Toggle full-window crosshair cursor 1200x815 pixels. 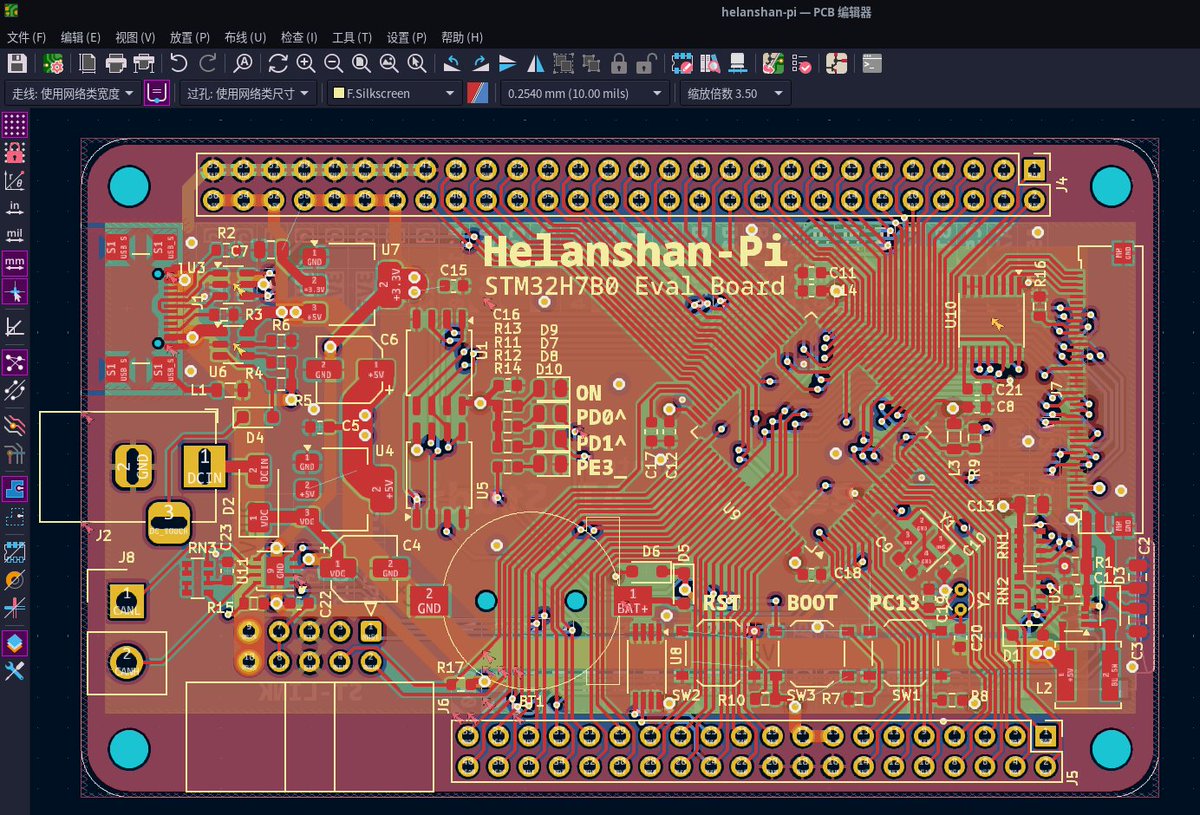coord(14,293)
